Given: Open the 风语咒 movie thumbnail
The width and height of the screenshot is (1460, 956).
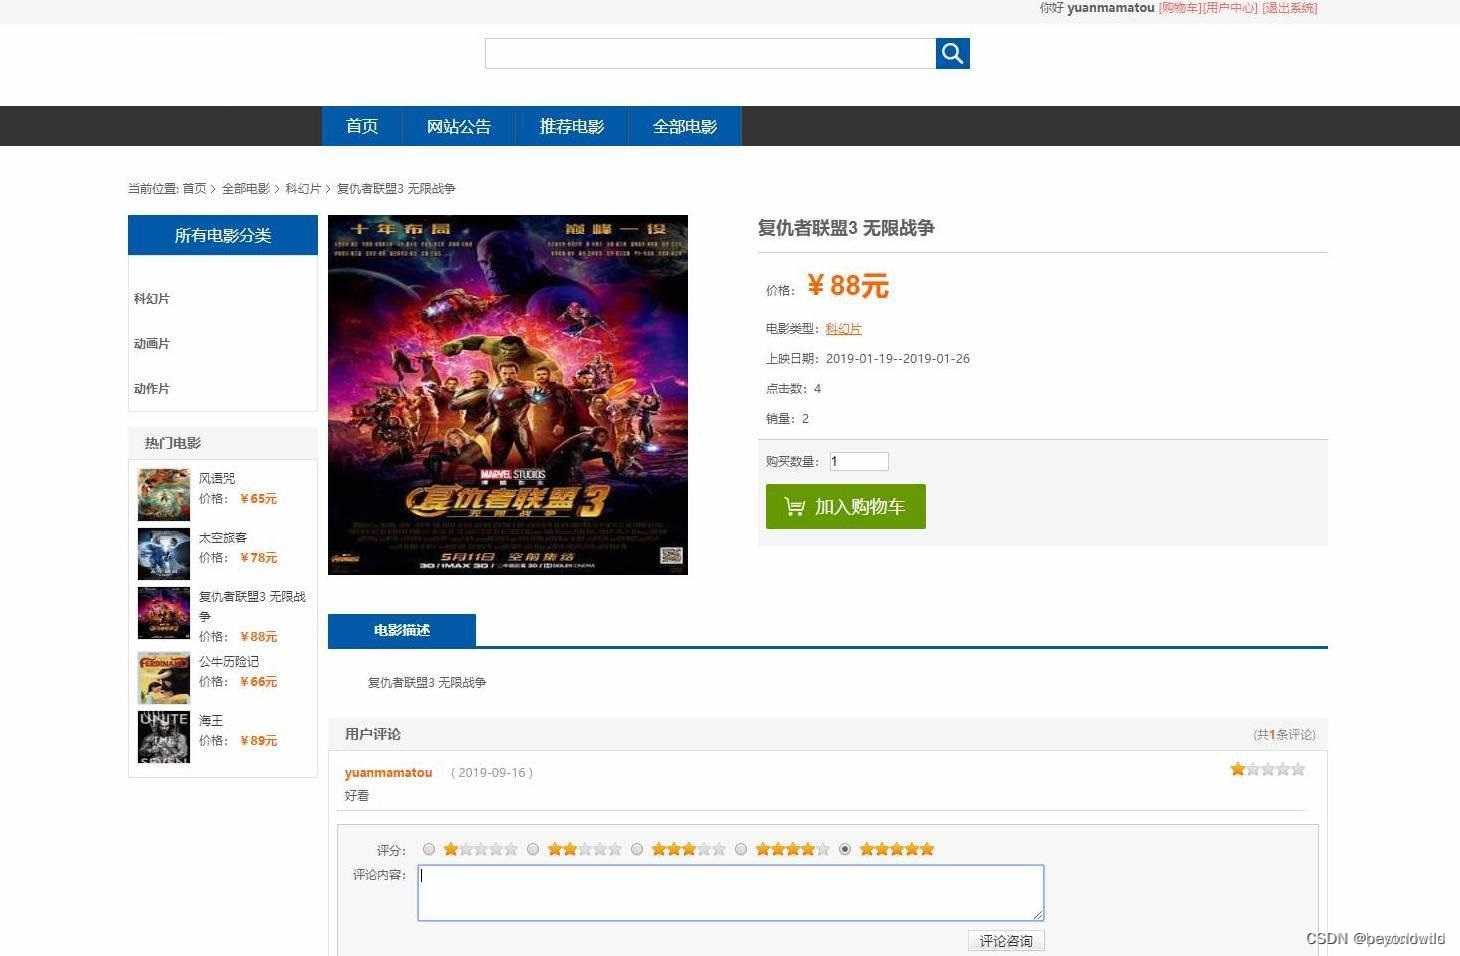Looking at the screenshot, I should pos(164,495).
